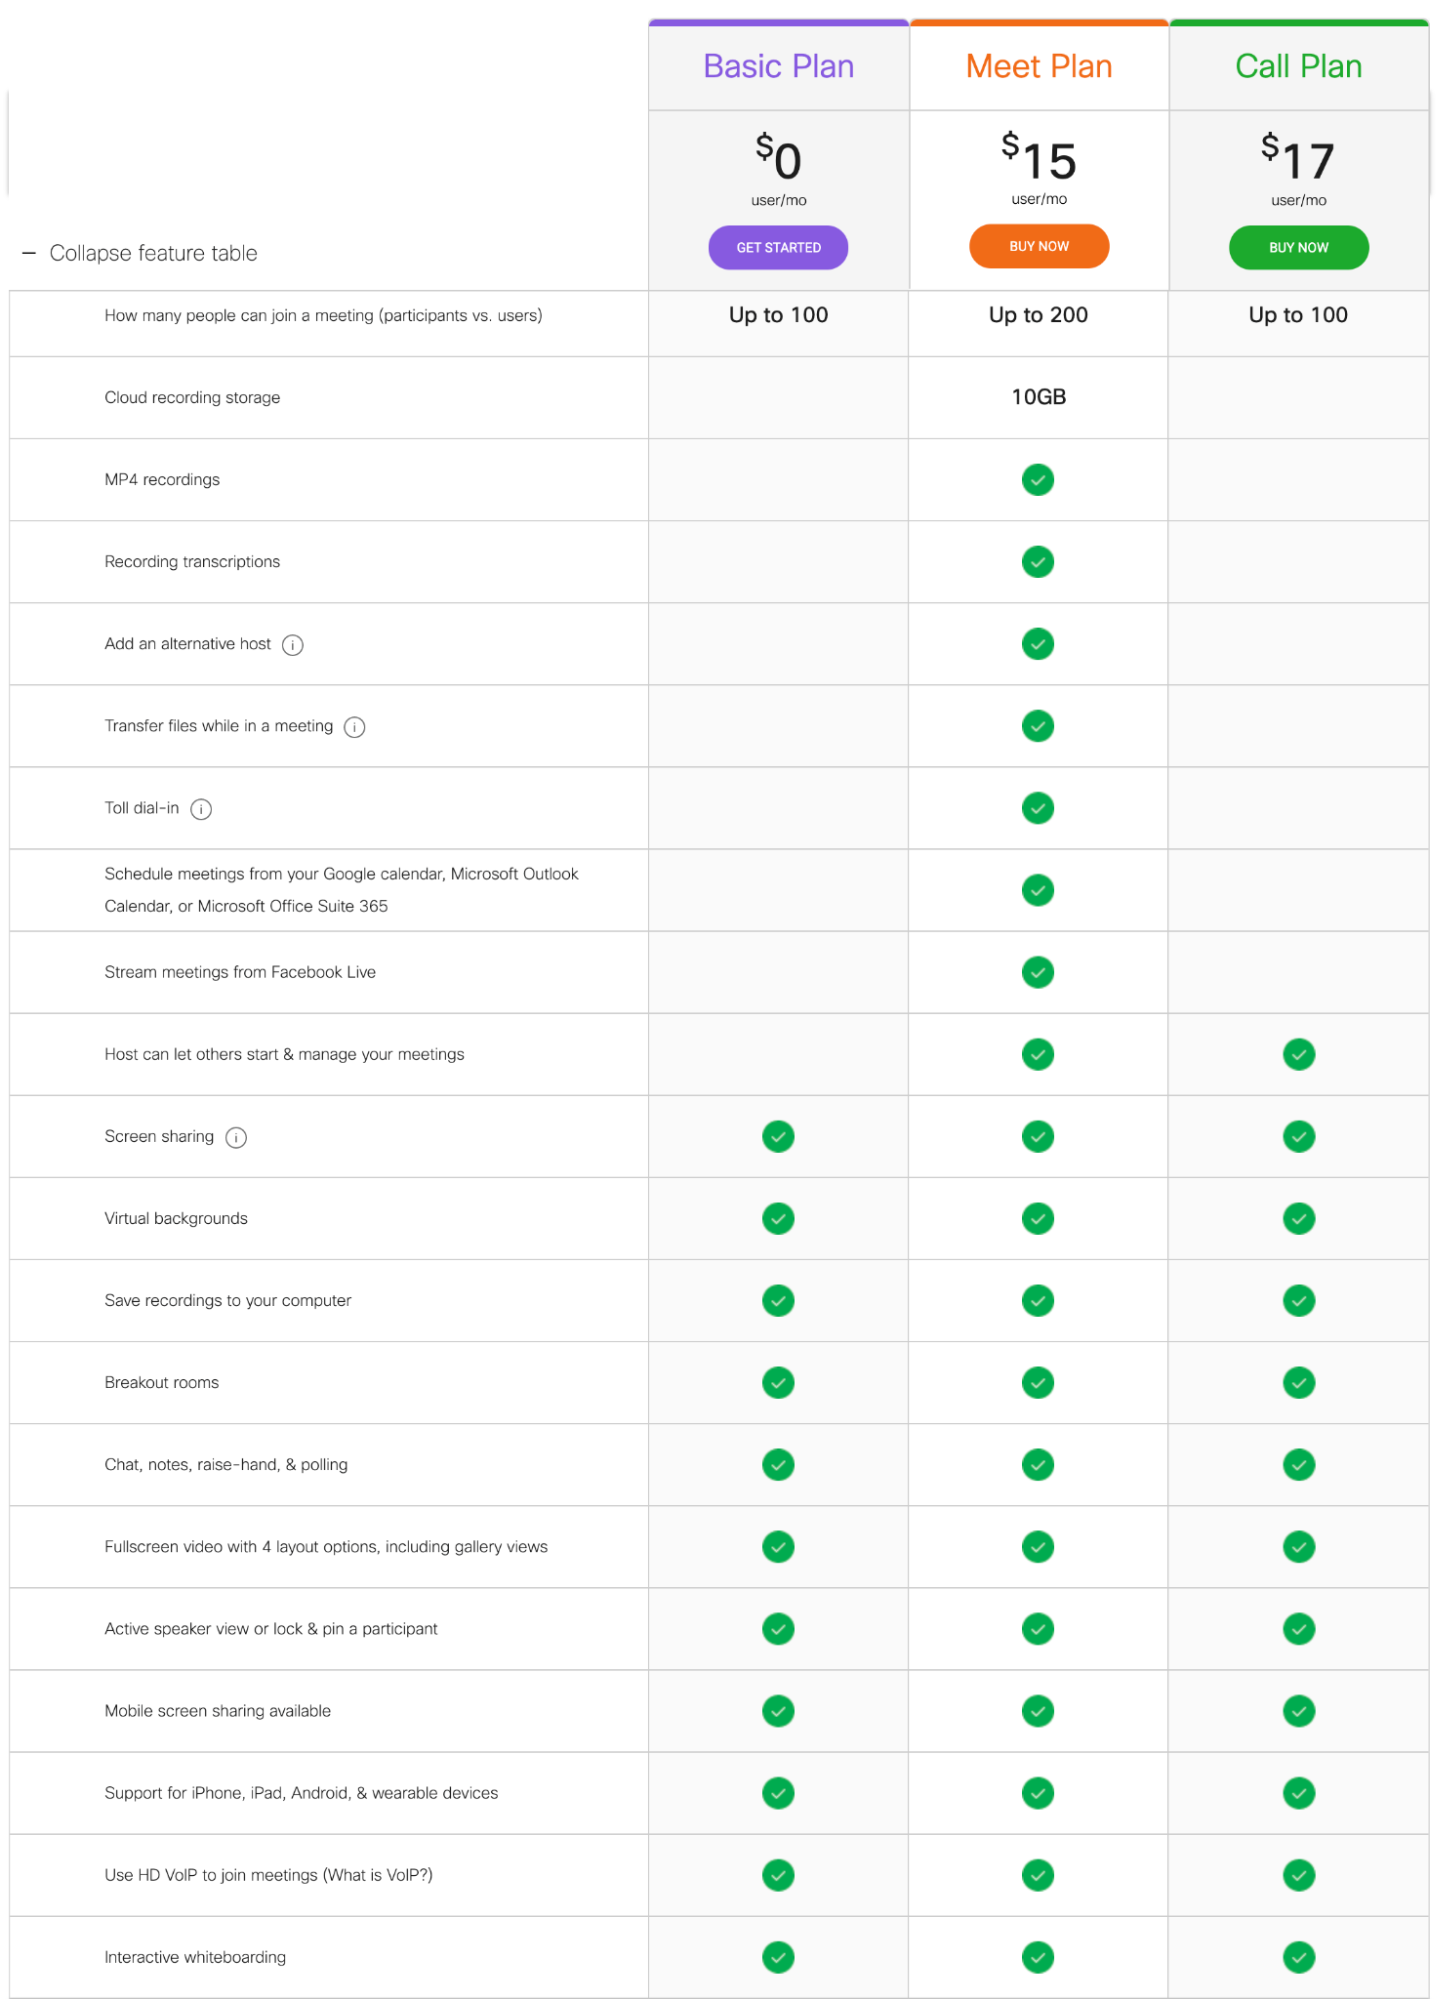Open the Transfer files info tooltip icon

tap(355, 727)
